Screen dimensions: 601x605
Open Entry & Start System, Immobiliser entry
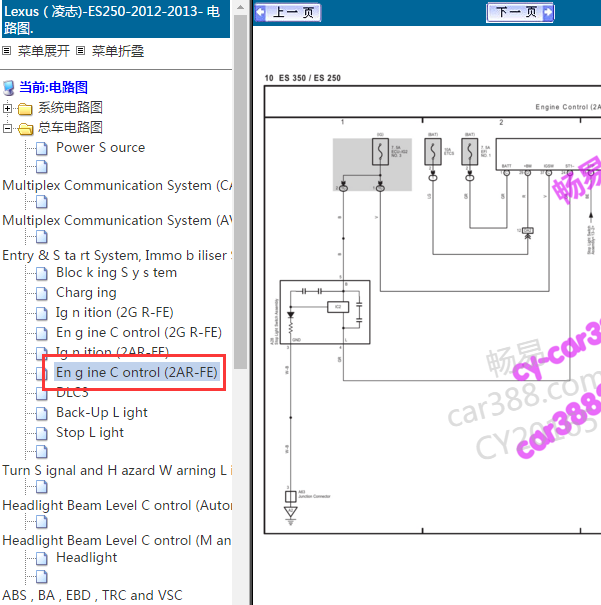coord(117,255)
